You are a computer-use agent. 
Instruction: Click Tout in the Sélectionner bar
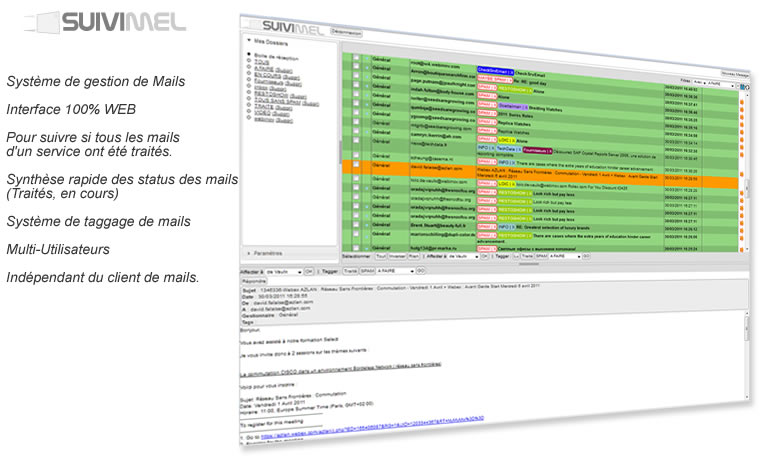coord(381,256)
